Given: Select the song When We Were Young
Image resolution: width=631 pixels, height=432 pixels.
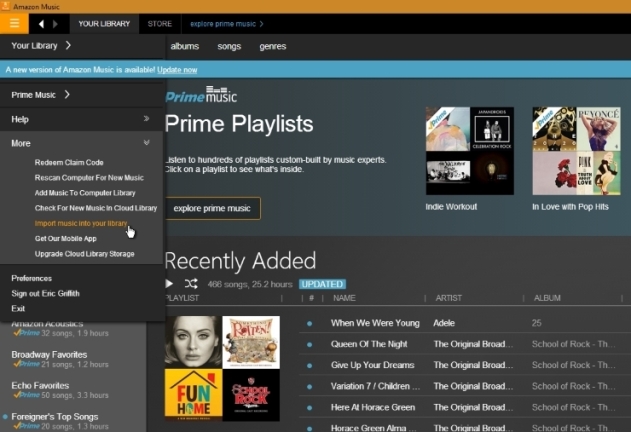Looking at the screenshot, I should pyautogui.click(x=375, y=323).
